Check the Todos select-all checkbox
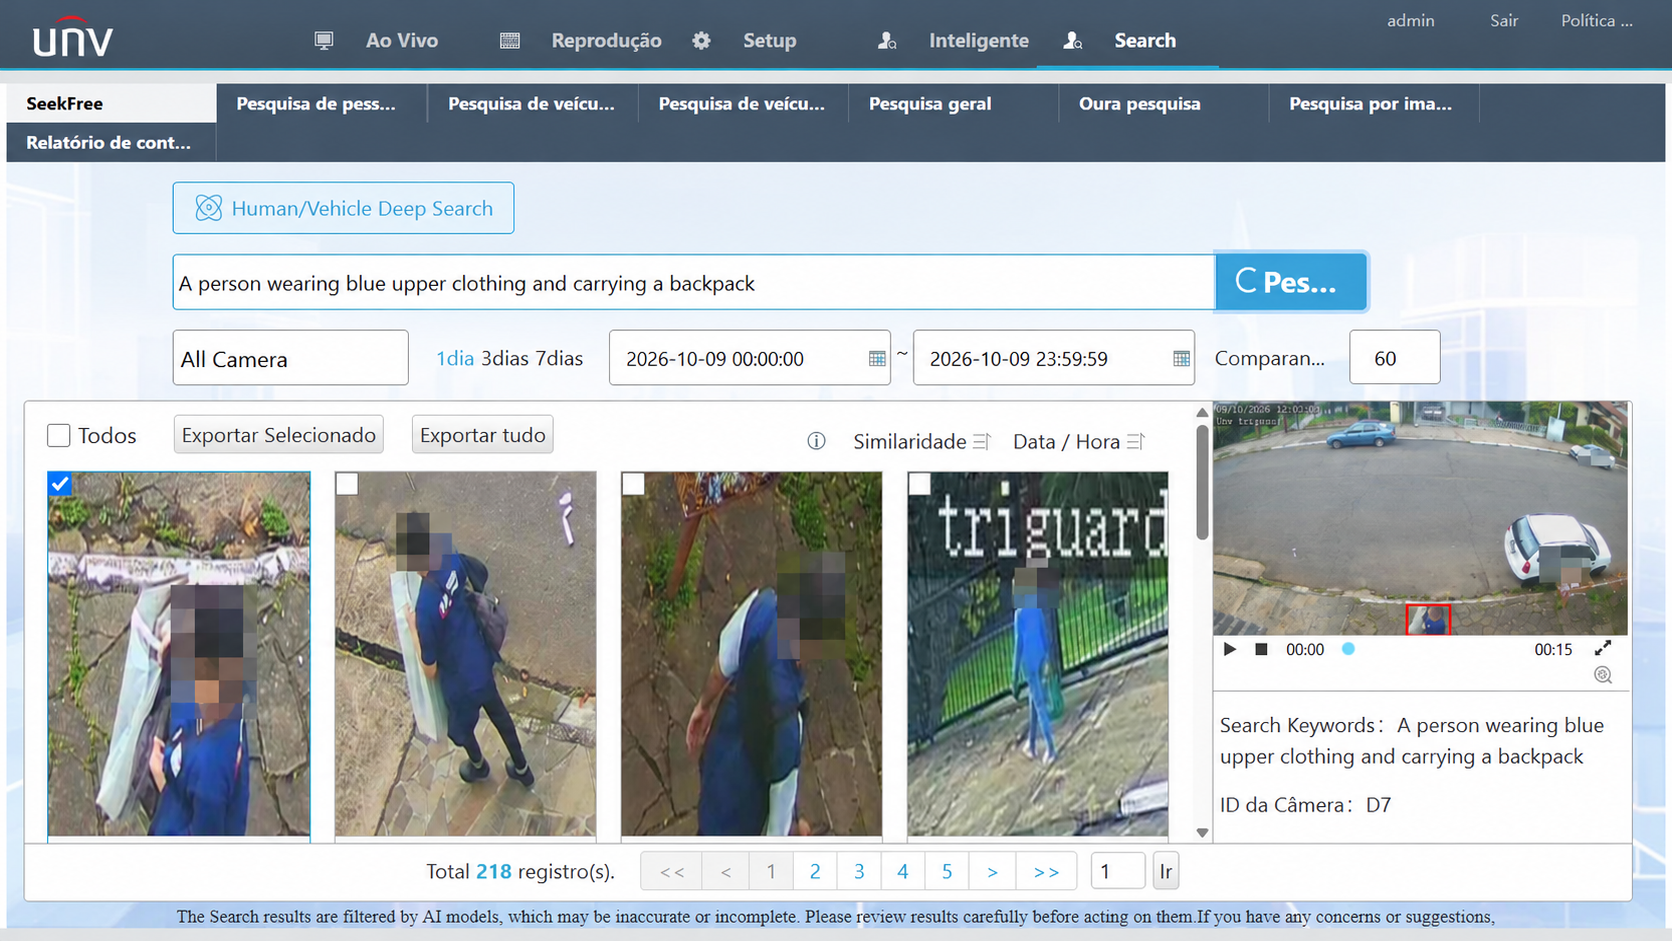Screen dimensions: 1672x941 pos(59,435)
